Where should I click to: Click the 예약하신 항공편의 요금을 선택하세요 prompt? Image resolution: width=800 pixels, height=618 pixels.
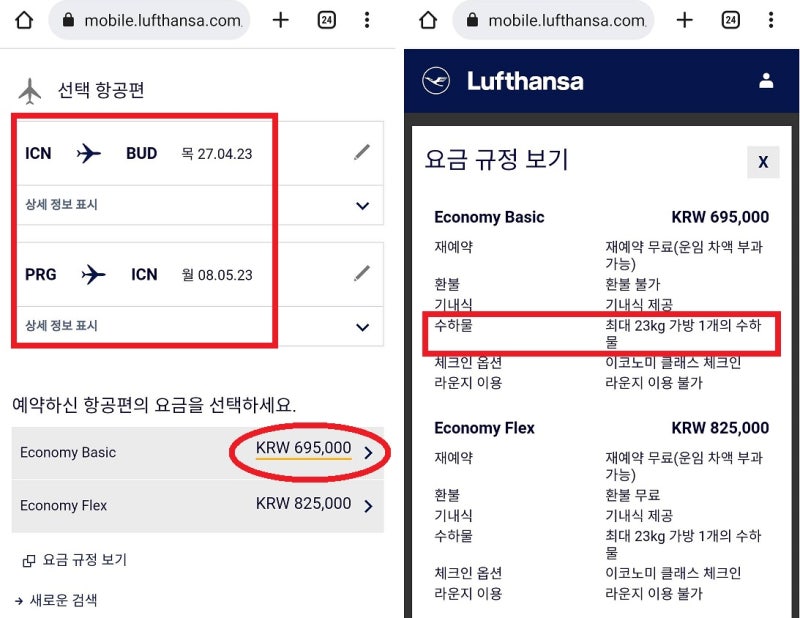tap(154, 405)
